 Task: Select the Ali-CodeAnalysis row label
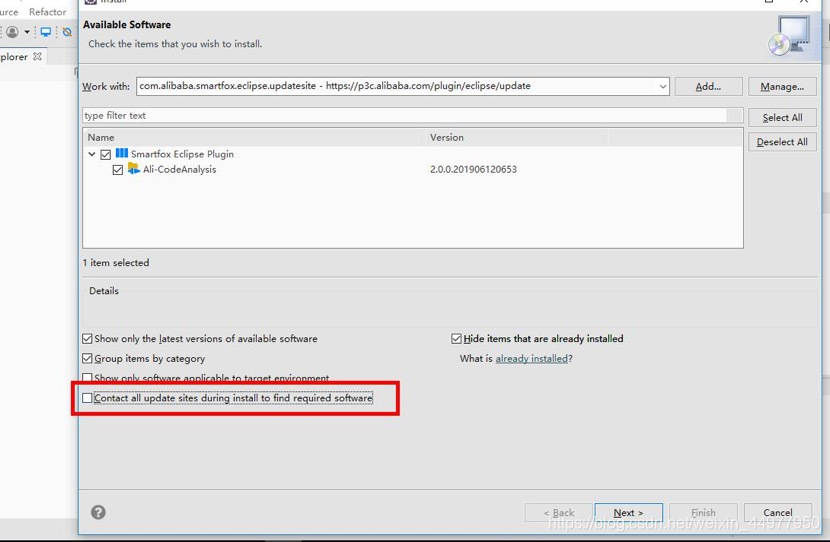tap(179, 169)
